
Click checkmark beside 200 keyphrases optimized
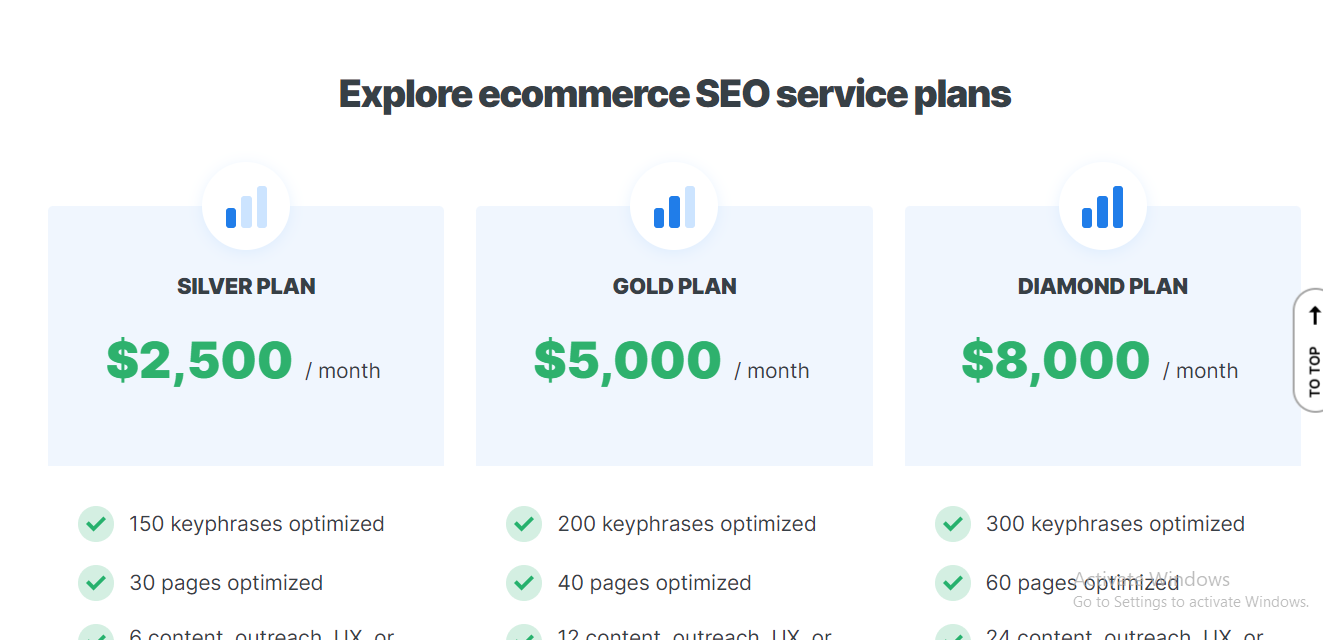point(524,524)
